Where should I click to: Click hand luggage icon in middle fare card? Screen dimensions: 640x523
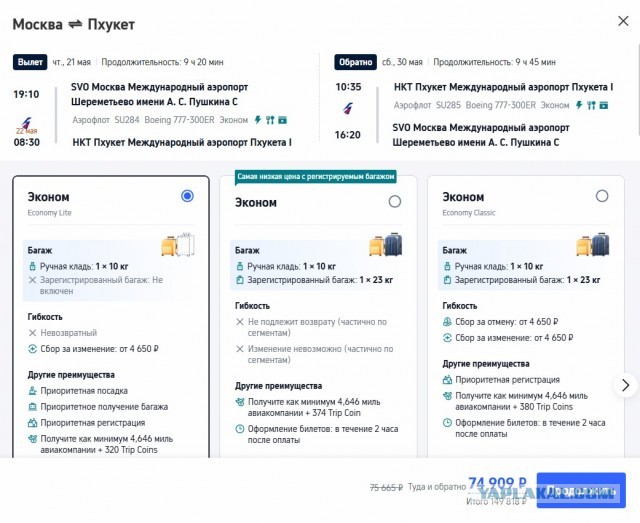point(240,267)
